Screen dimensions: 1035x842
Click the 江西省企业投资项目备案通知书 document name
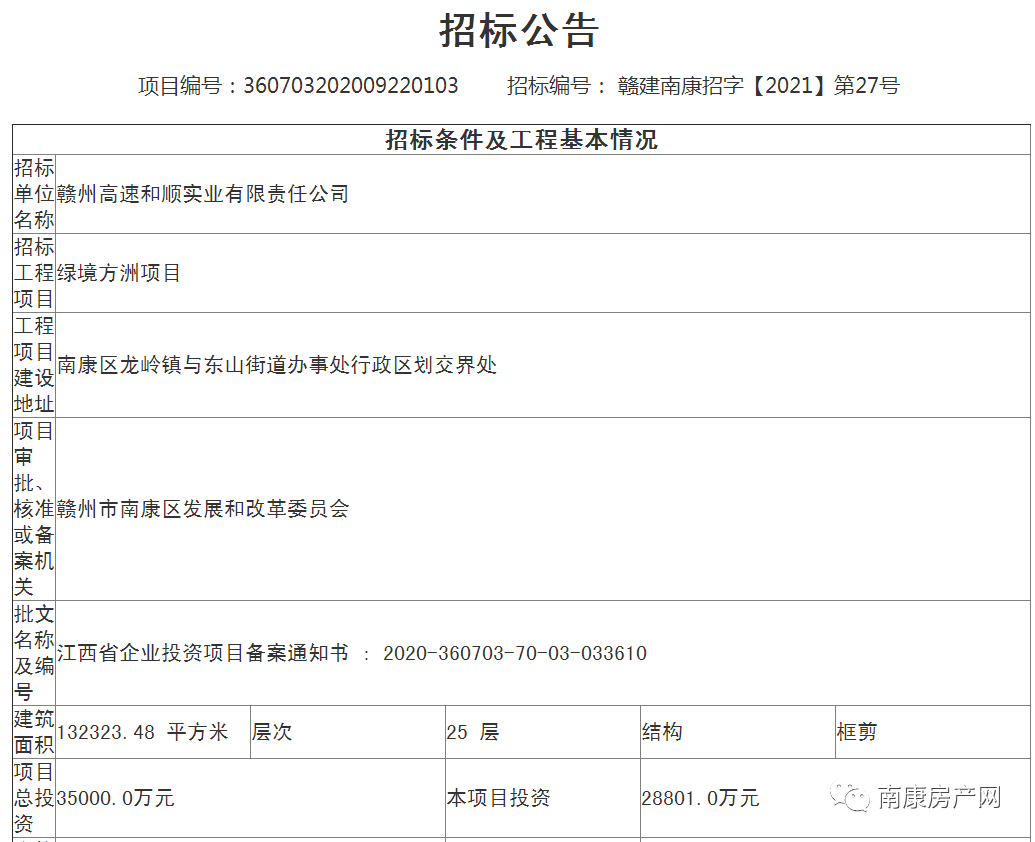click(203, 653)
